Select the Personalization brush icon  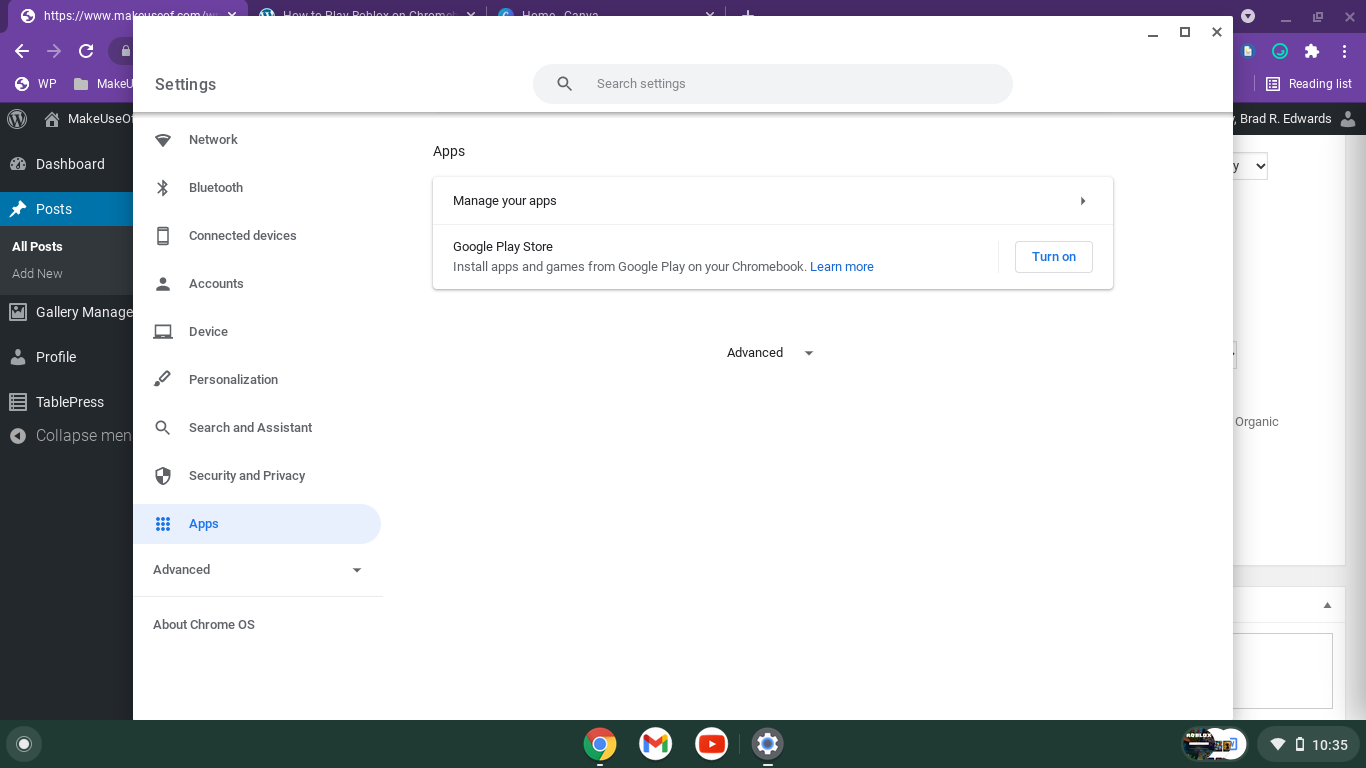pyautogui.click(x=163, y=379)
